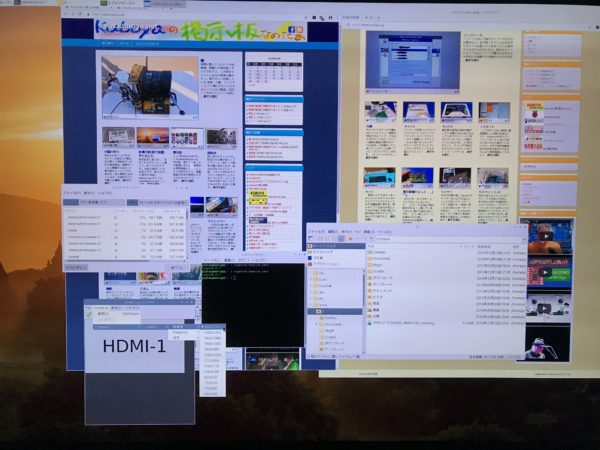Image resolution: width=600 pixels, height=450 pixels.
Task: Open the 解像度 resolution submenu item
Action: coord(185,327)
